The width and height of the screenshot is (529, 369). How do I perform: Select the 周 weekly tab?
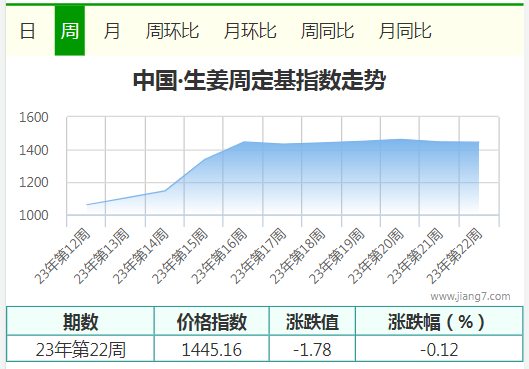(x=70, y=31)
